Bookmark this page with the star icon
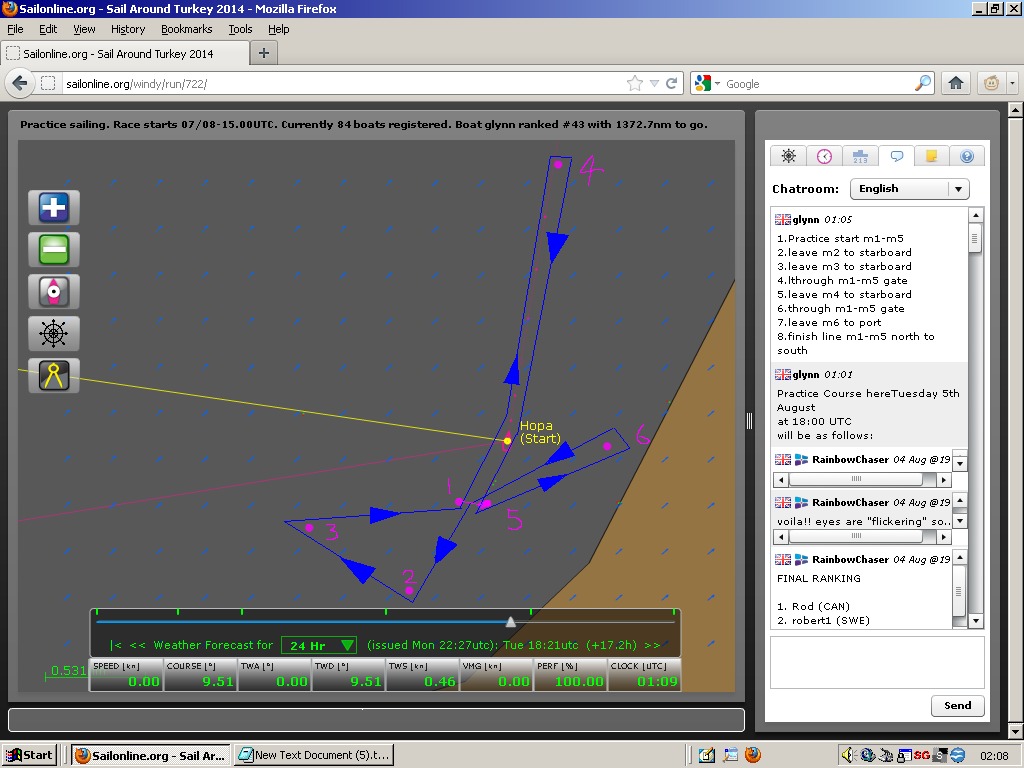Screen dimensions: 1024x768 pyautogui.click(x=634, y=84)
